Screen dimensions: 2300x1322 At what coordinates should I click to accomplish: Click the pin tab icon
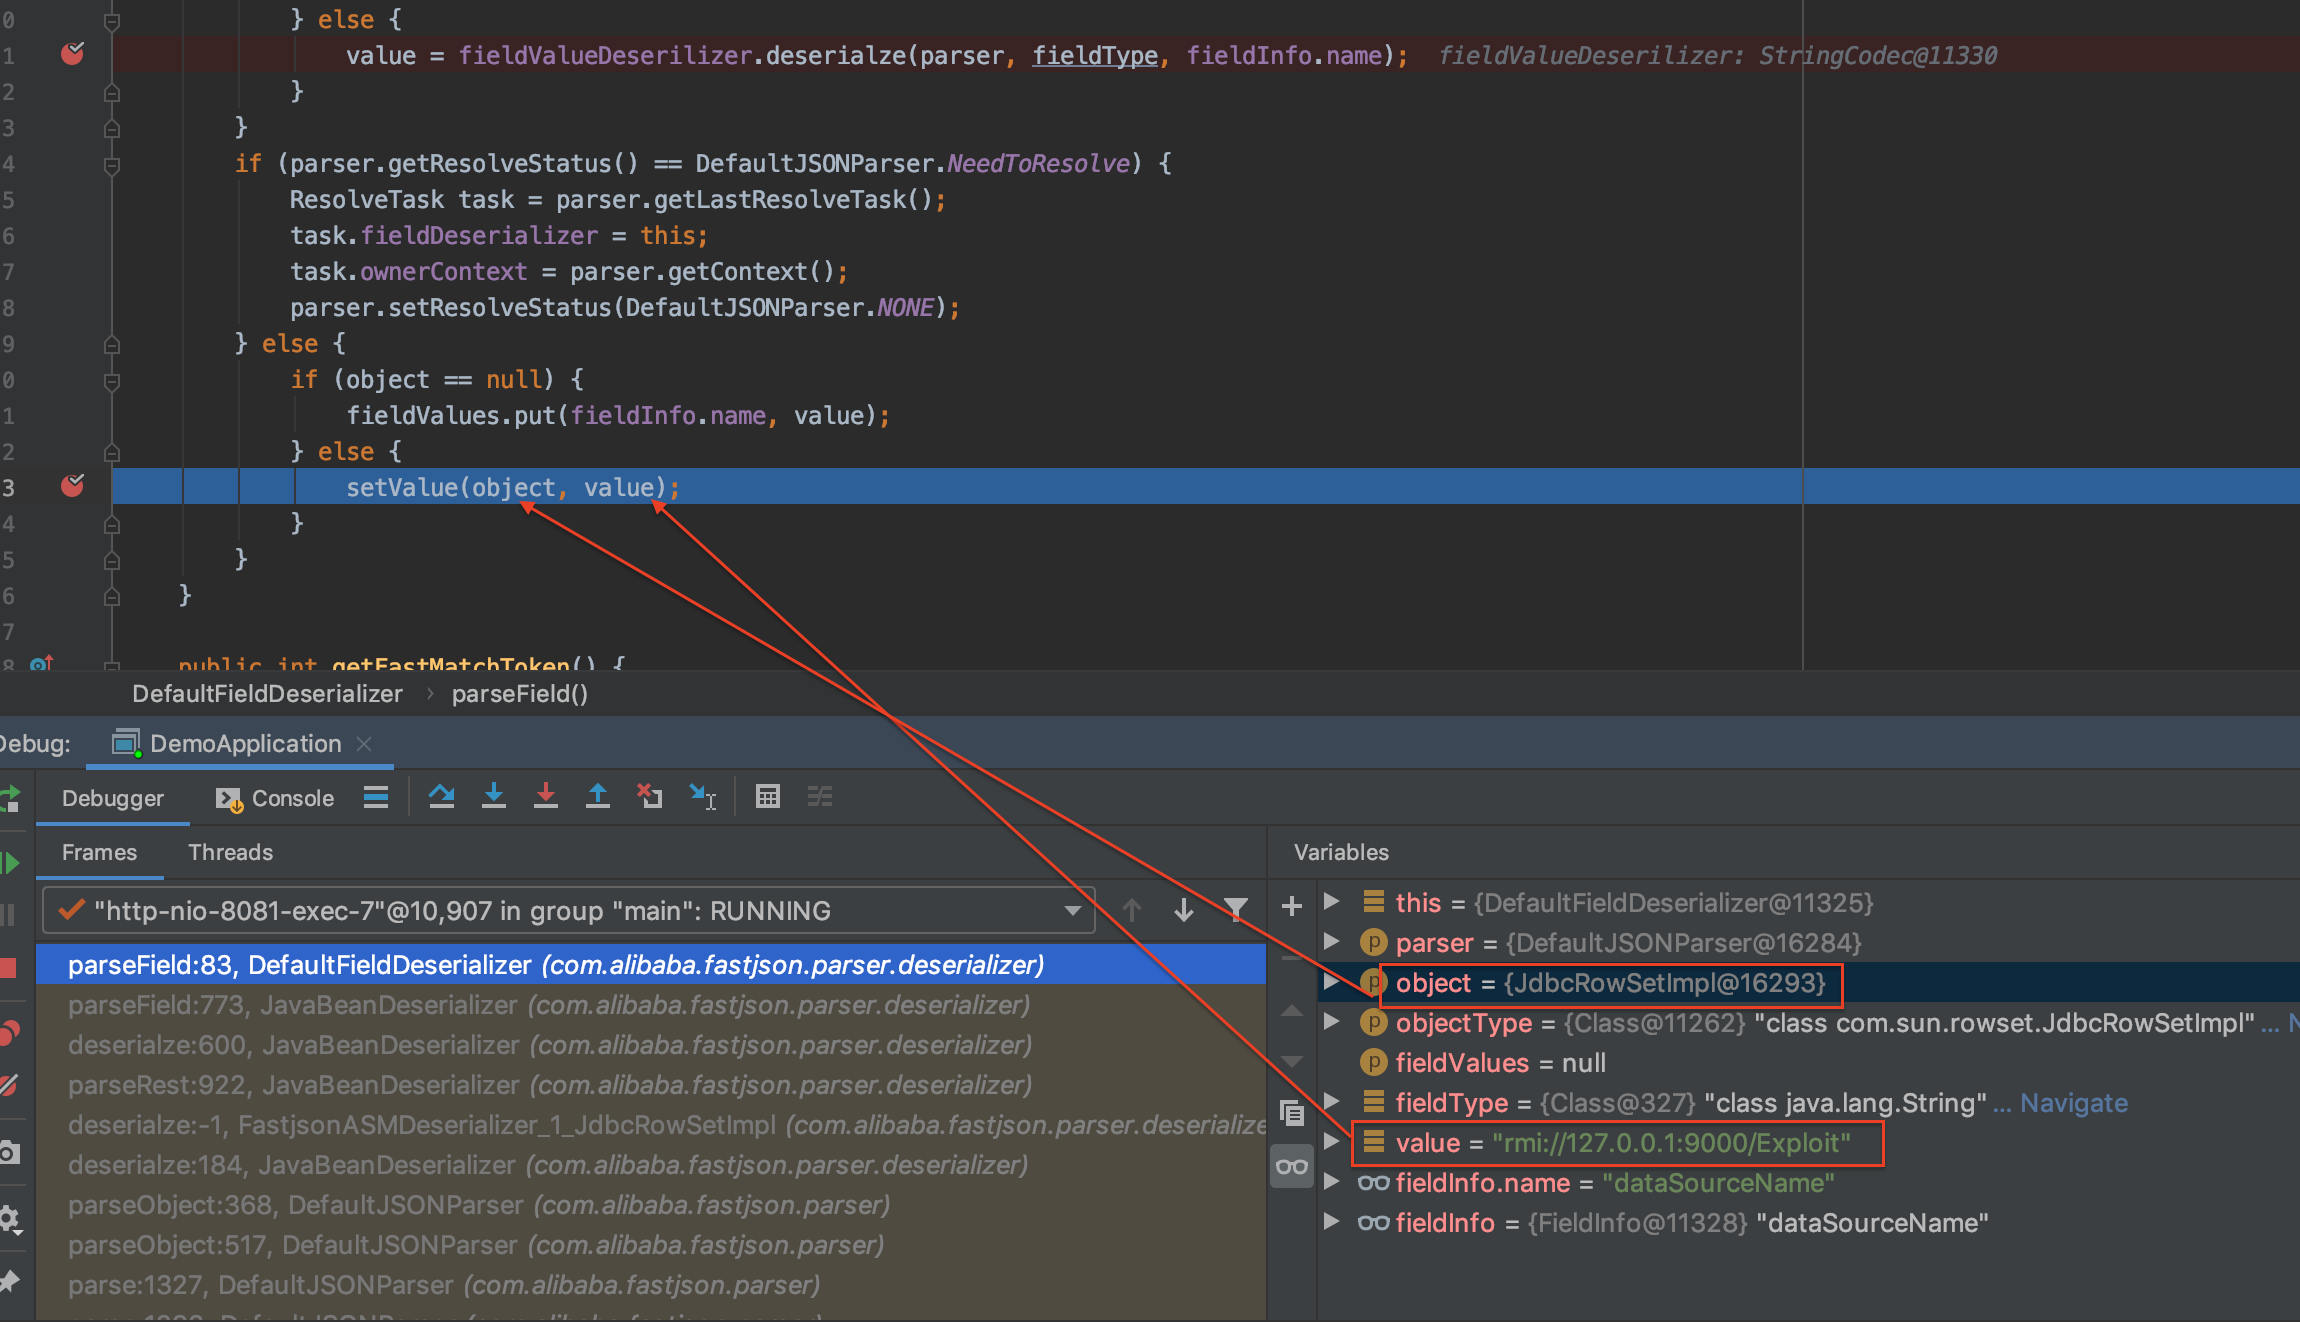pyautogui.click(x=10, y=1281)
